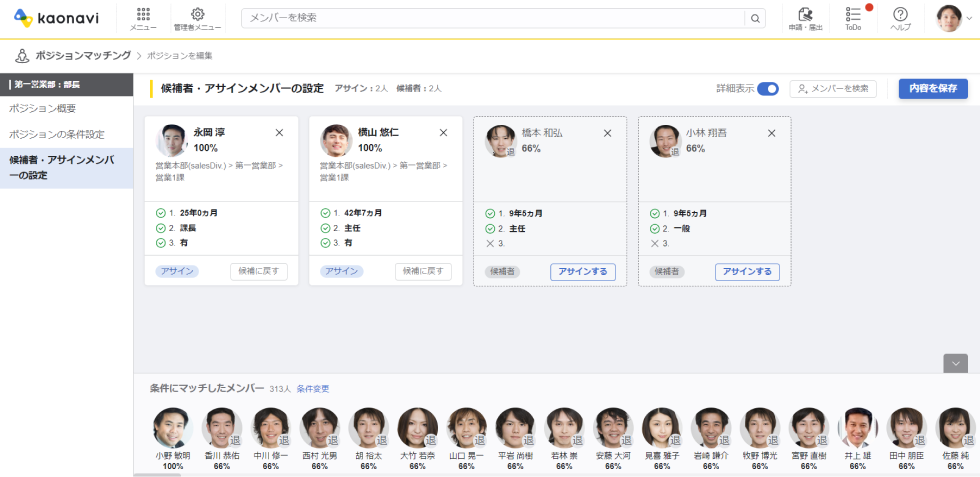Select ポジションの条件設定 in the sidebar
This screenshot has width=980, height=477.
click(56, 134)
